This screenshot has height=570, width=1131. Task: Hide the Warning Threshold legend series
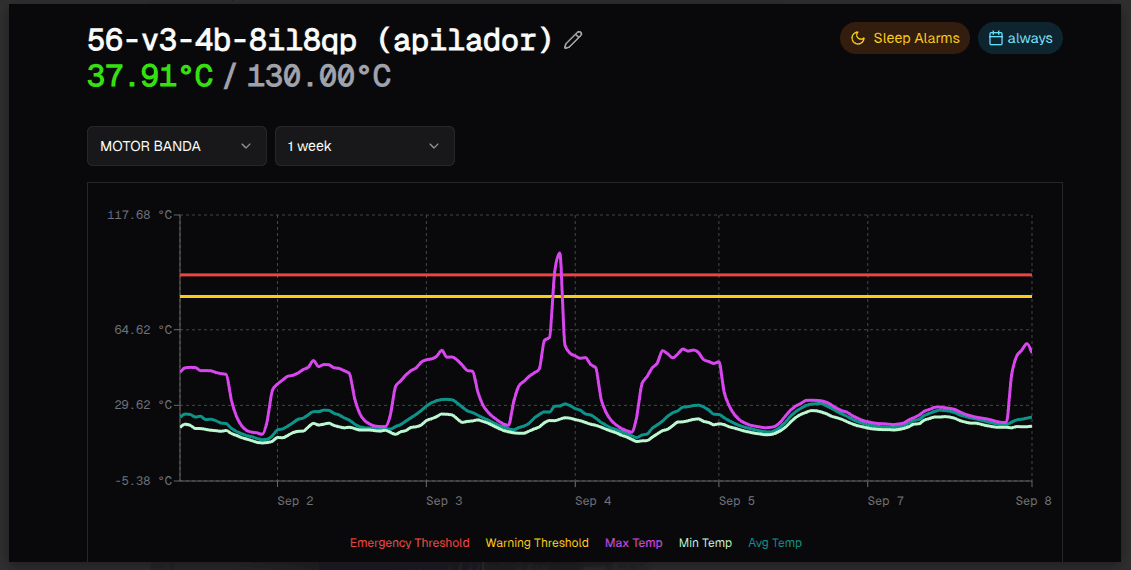coord(537,543)
